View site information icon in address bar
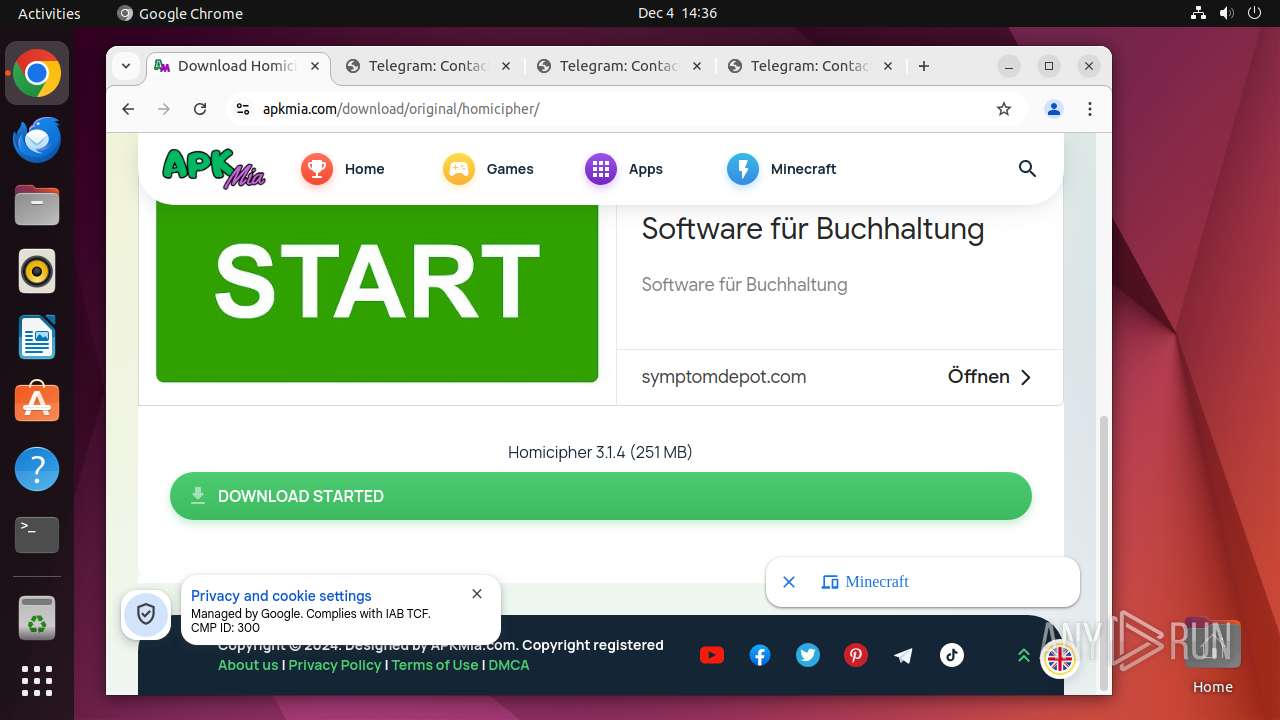 [x=242, y=109]
